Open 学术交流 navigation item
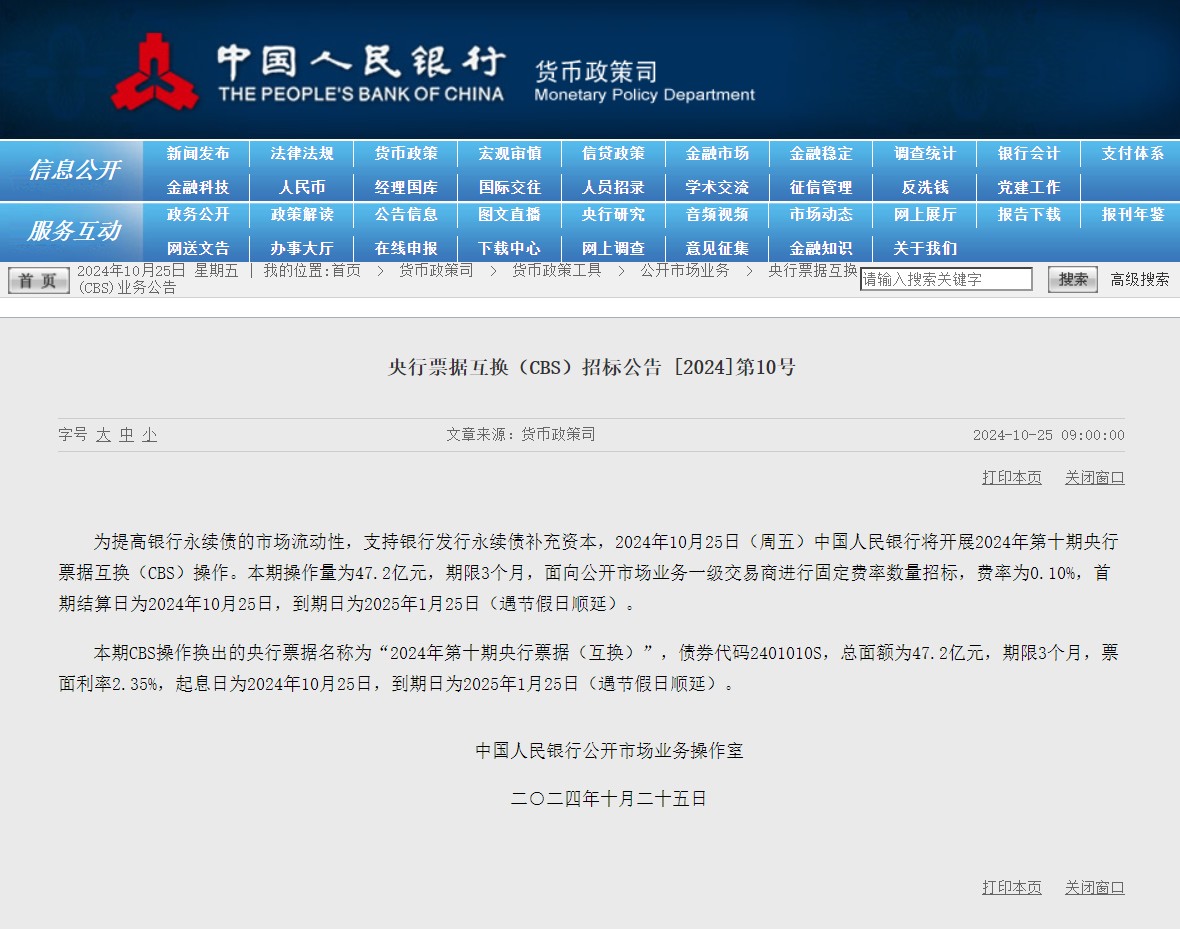The image size is (1180, 929). (x=717, y=187)
